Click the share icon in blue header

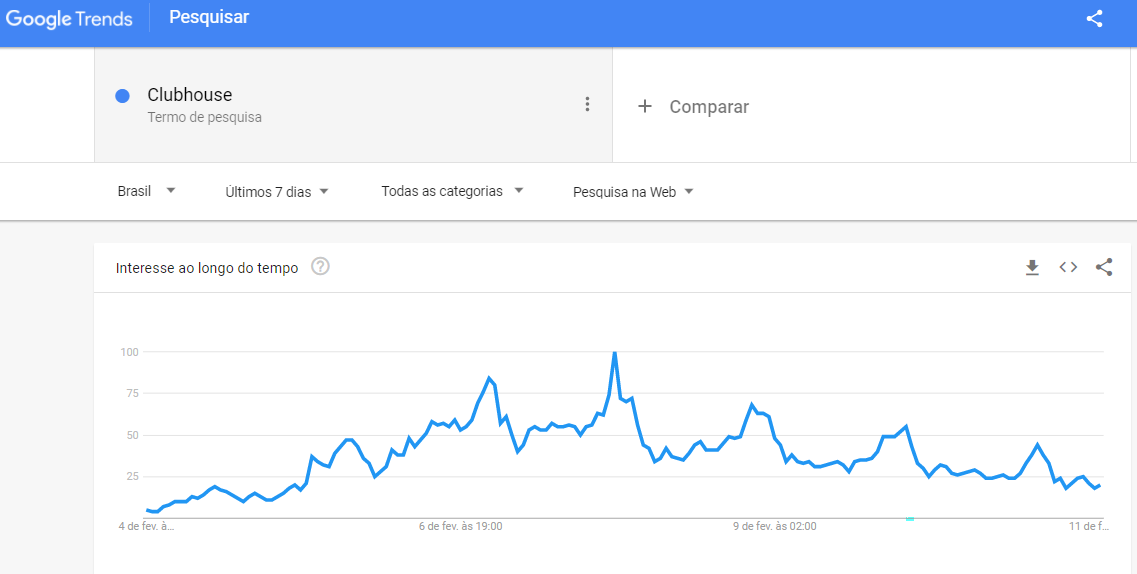click(x=1095, y=18)
